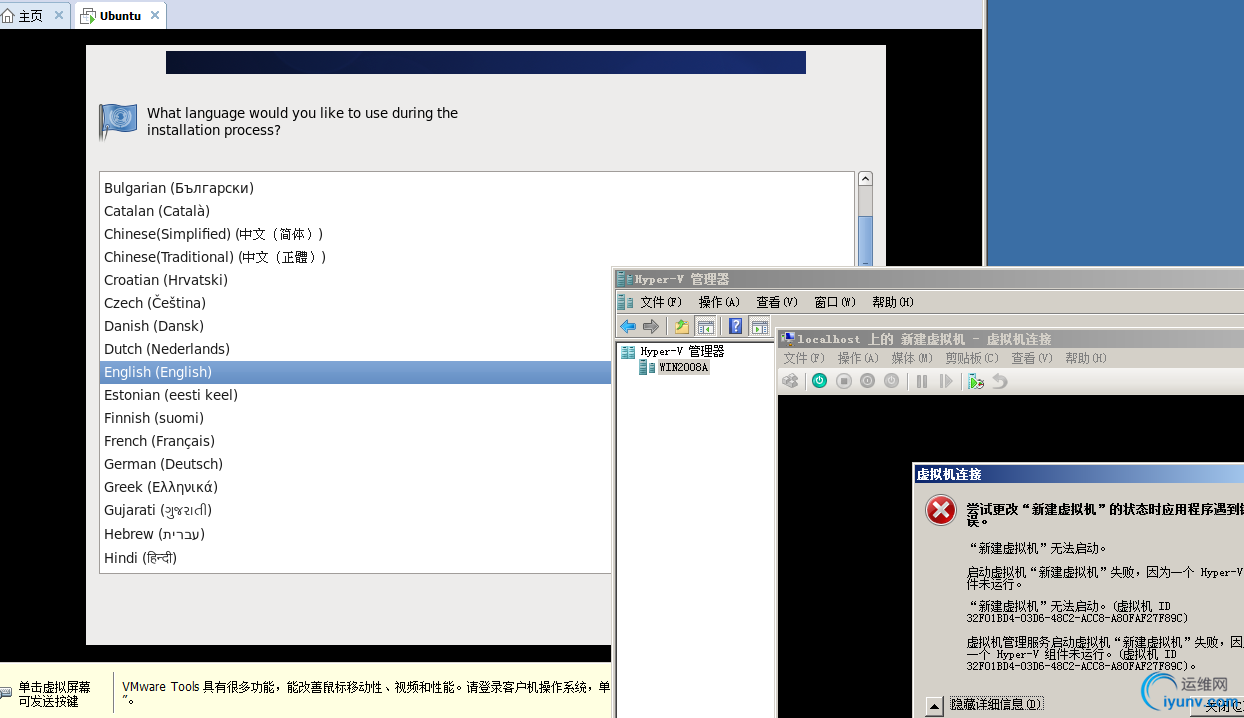Click VM connection window title icon
The image size is (1244, 718).
point(788,339)
